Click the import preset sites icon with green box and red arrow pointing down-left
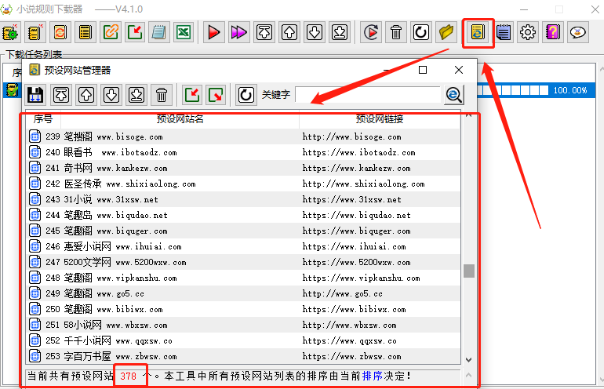This screenshot has height=389, width=604. click(x=192, y=95)
